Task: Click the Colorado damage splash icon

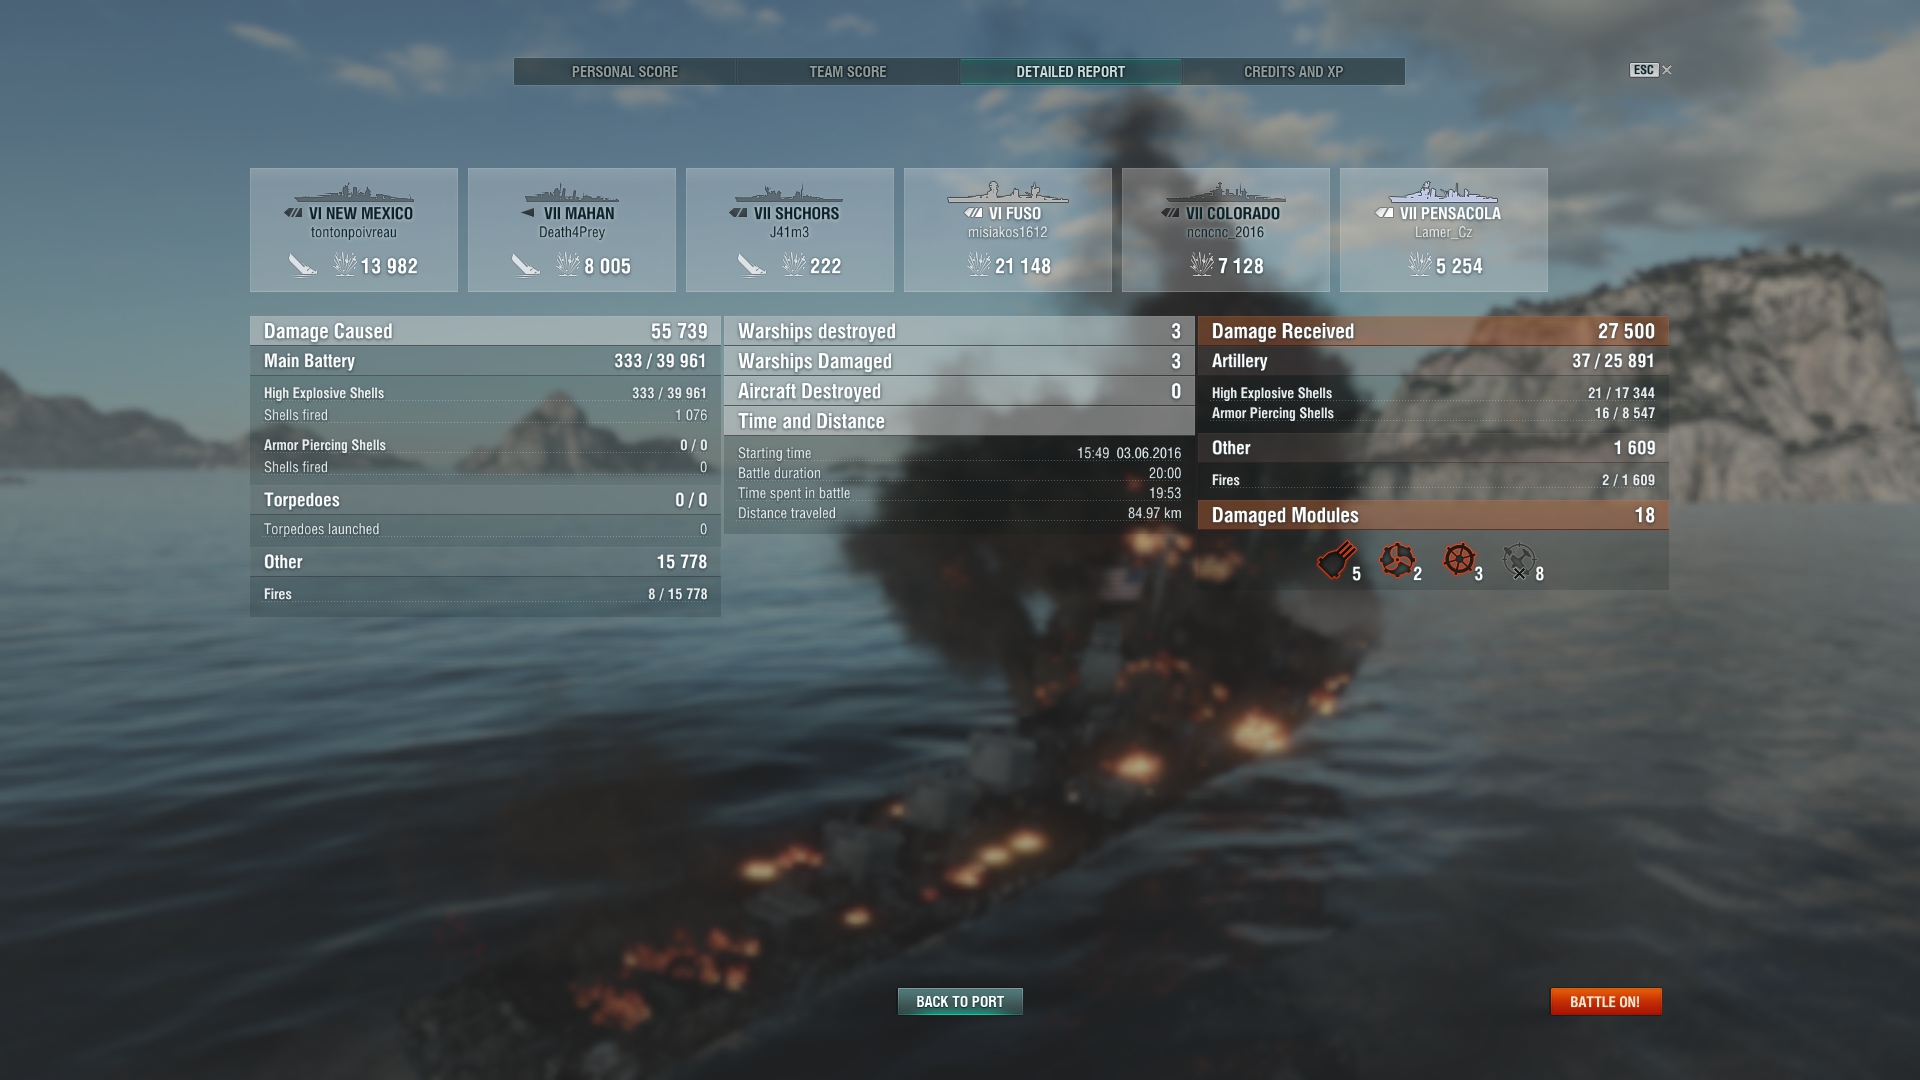Action: (1201, 265)
